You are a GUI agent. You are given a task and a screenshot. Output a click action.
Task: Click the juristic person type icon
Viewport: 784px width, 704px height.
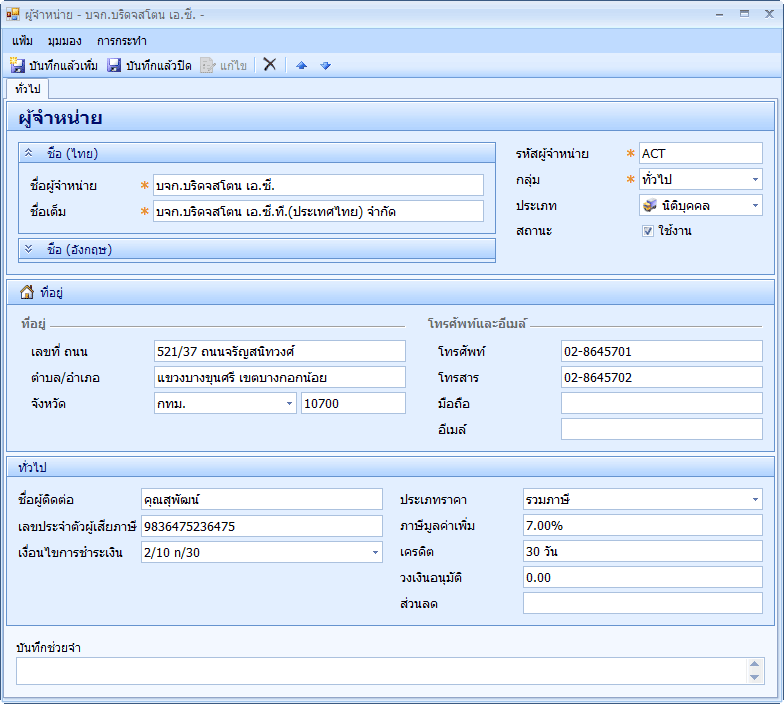(x=649, y=205)
